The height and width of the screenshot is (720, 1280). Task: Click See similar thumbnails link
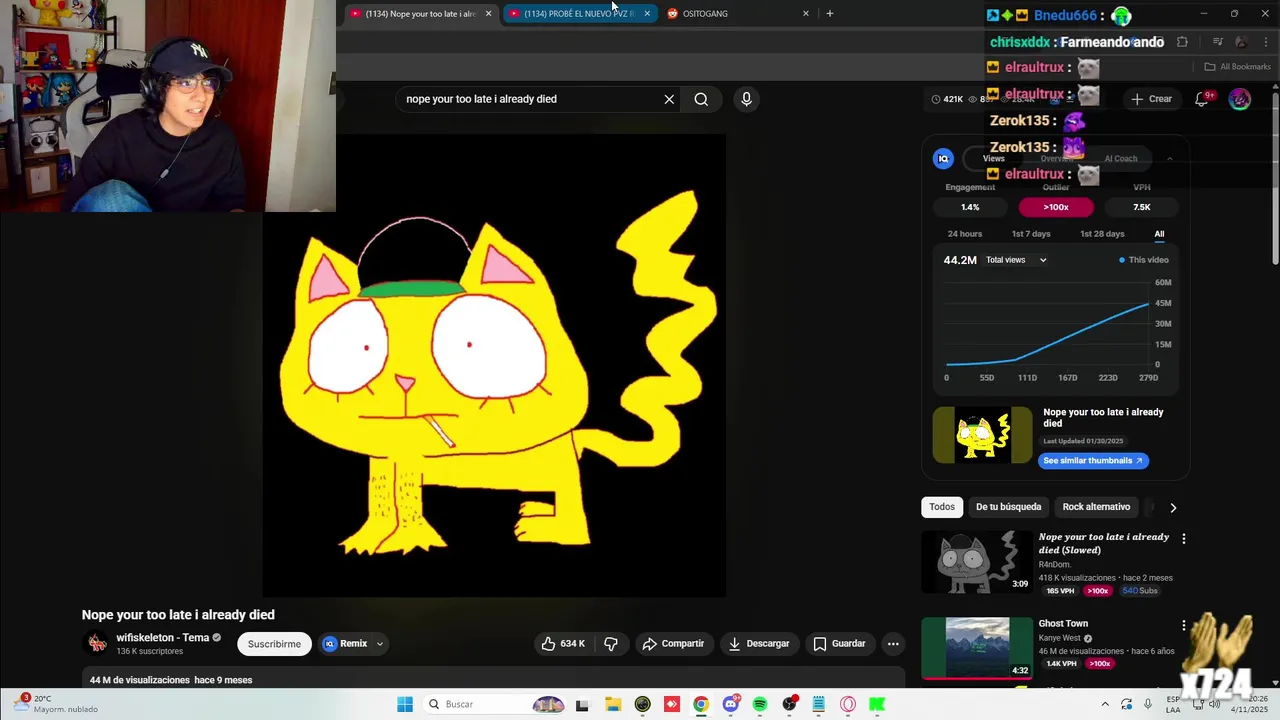point(1093,461)
